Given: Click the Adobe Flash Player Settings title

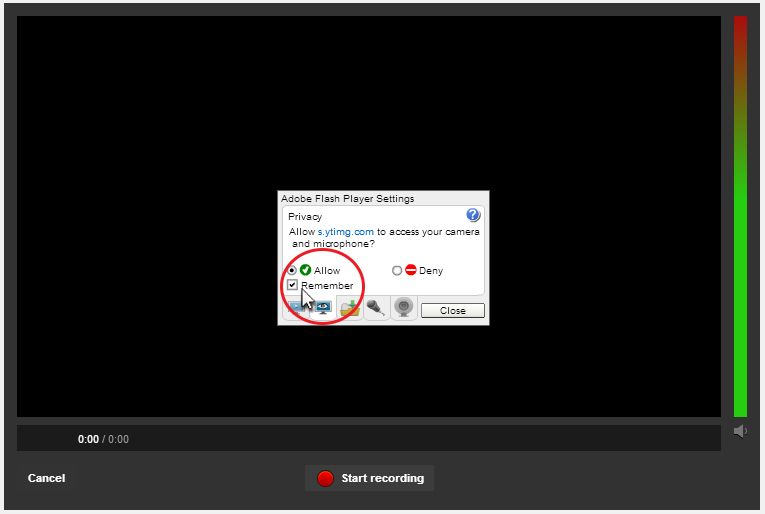Looking at the screenshot, I should coord(347,198).
